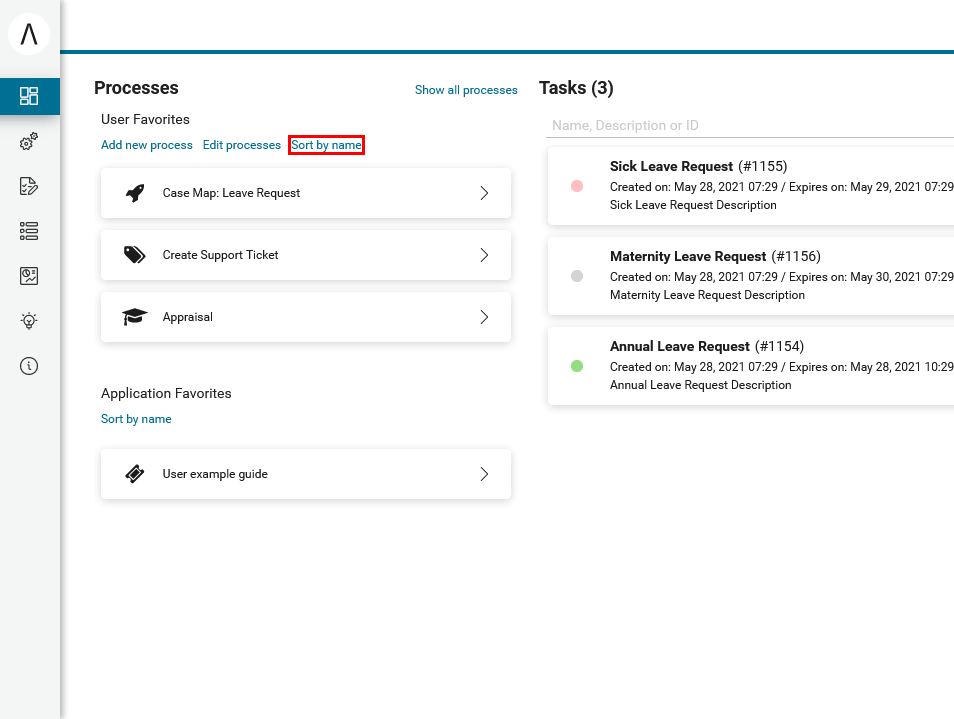Image resolution: width=954 pixels, height=719 pixels.
Task: Sort Application Favorites by name
Action: [x=136, y=419]
